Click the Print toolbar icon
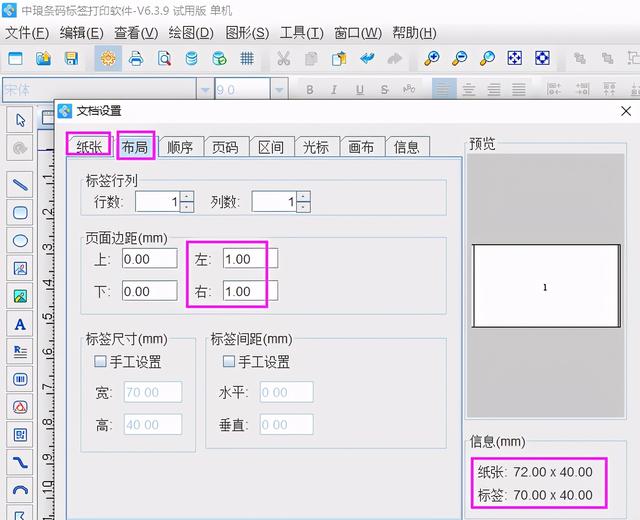 (136, 58)
